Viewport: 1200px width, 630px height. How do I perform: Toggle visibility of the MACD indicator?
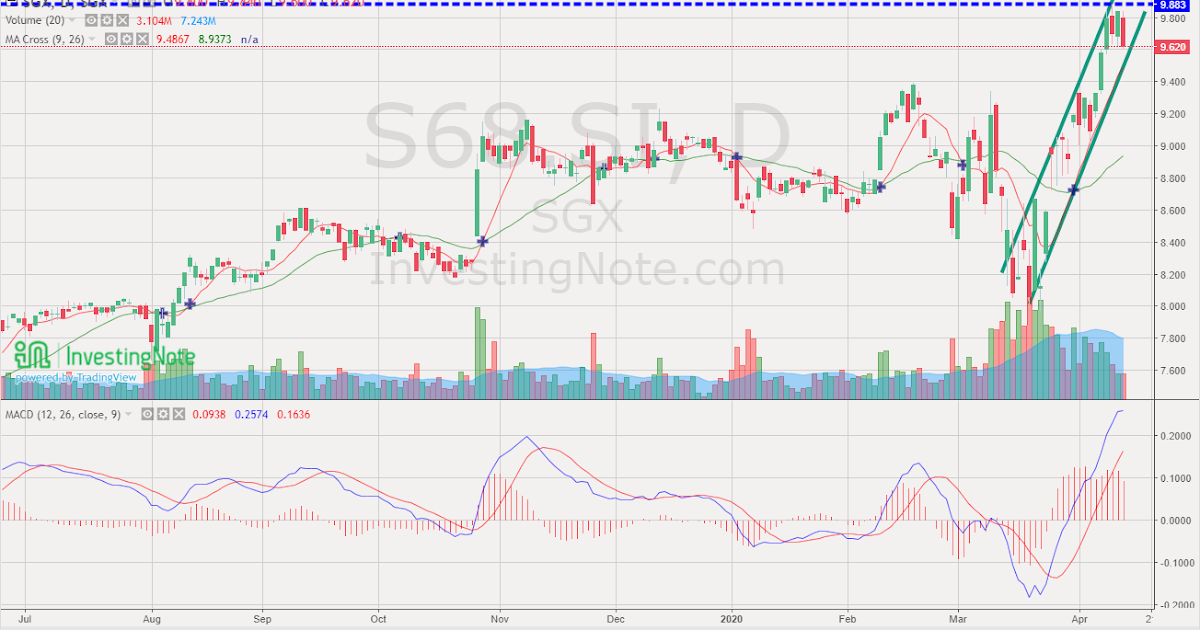click(x=148, y=414)
